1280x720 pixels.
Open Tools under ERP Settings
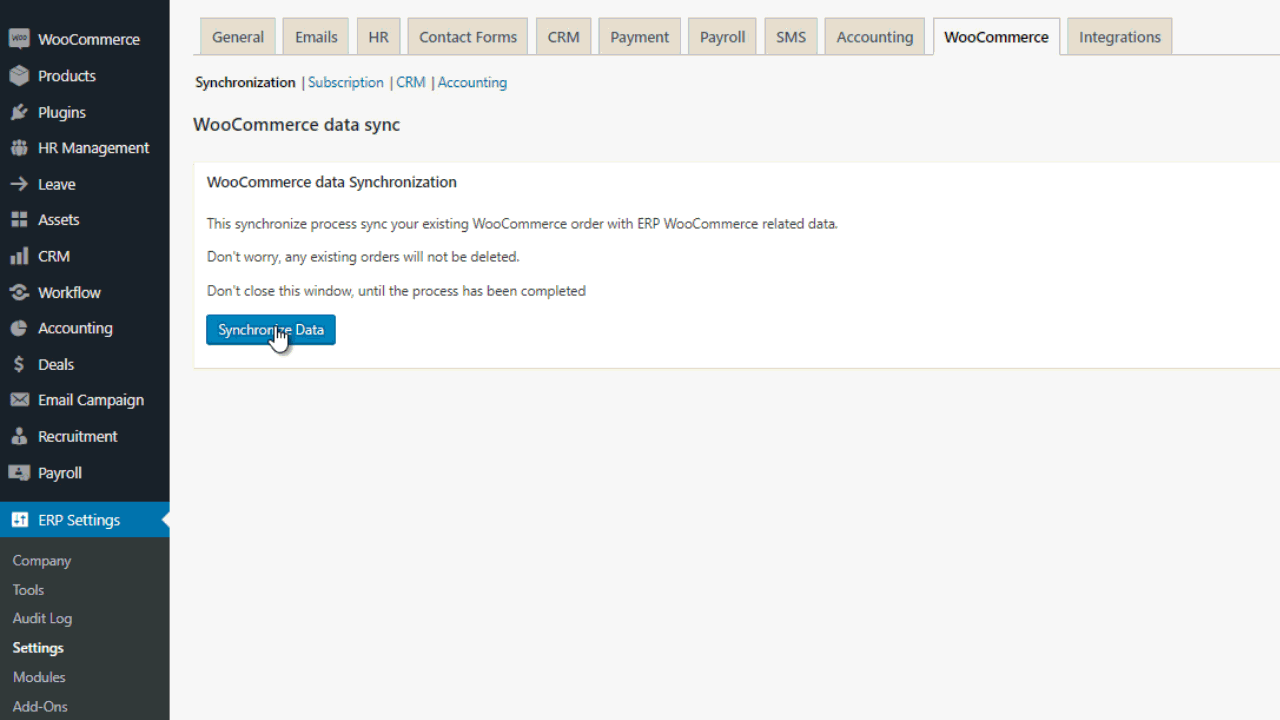click(x=28, y=590)
